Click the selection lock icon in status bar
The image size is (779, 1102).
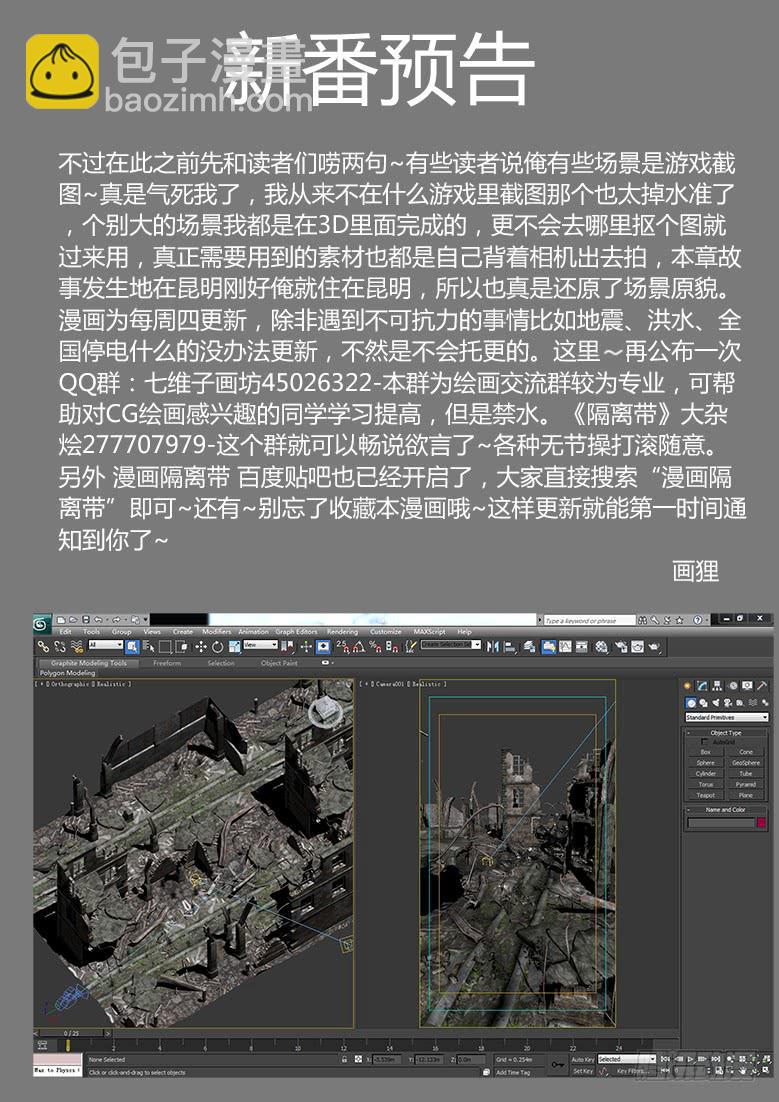(345, 1059)
